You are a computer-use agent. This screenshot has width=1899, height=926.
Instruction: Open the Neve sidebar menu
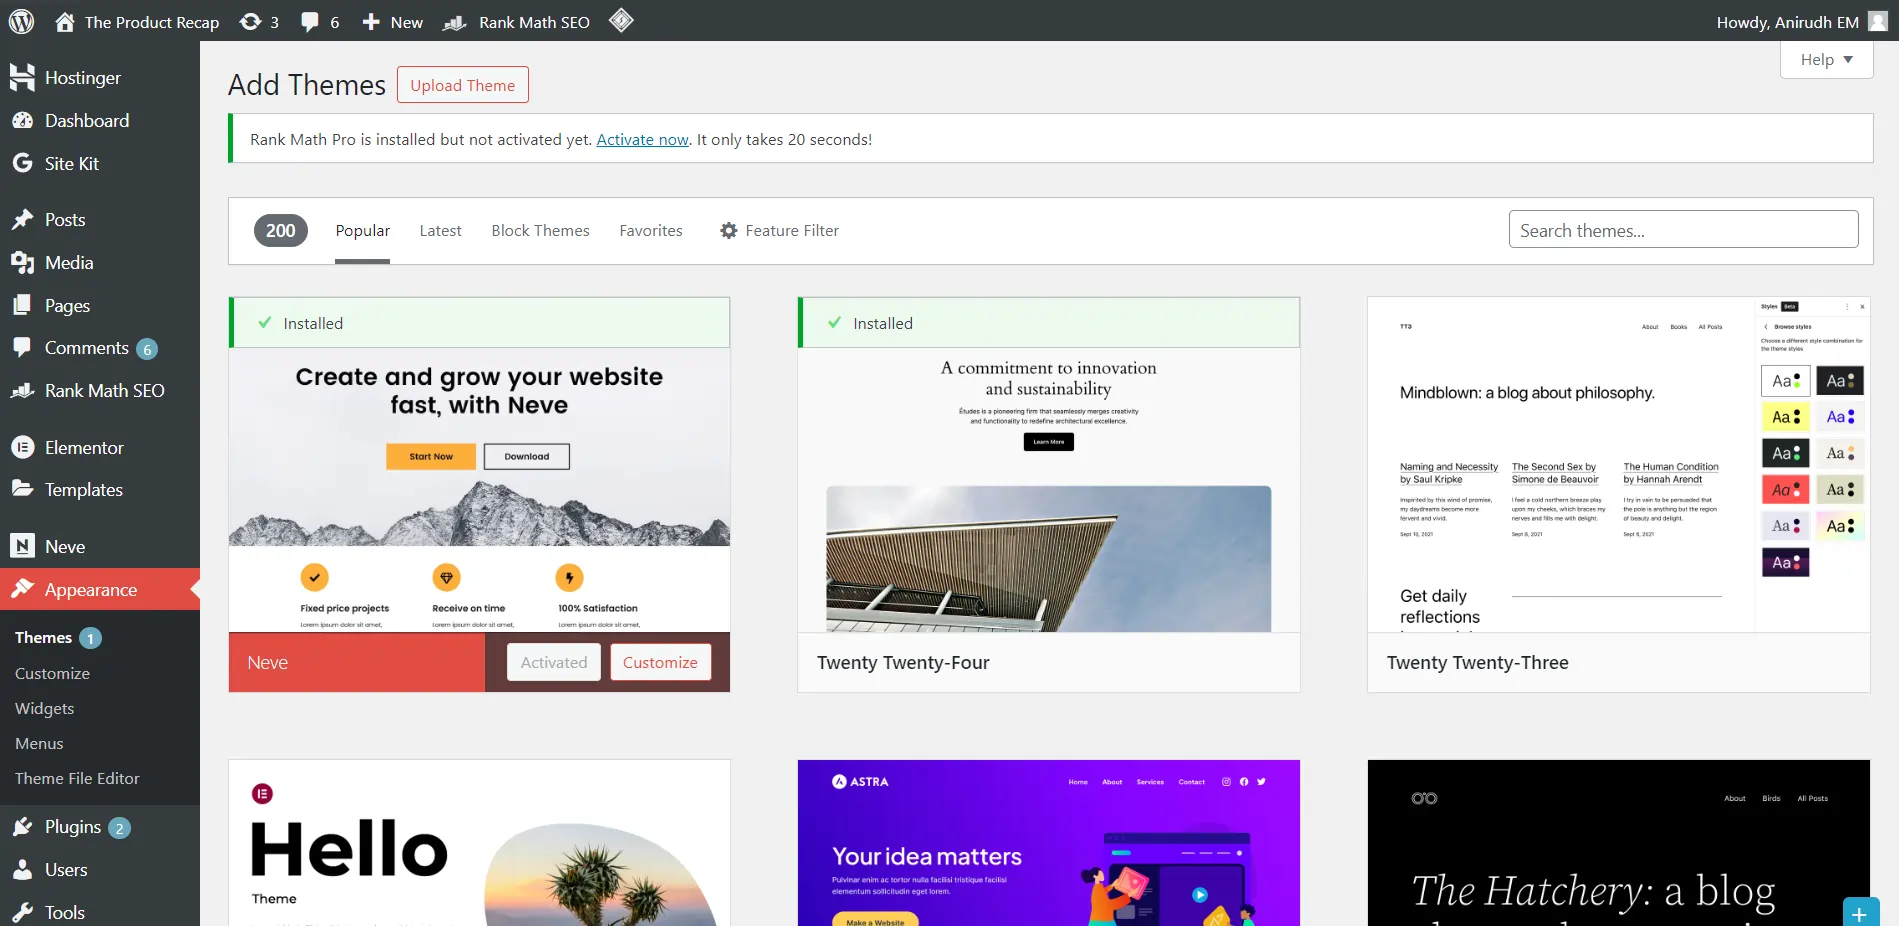100,546
